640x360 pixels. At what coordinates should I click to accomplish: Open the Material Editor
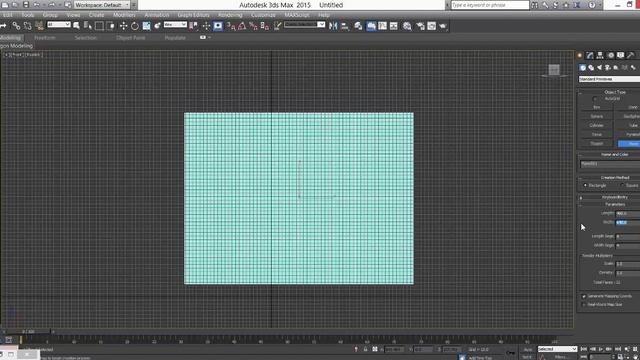(x=407, y=26)
